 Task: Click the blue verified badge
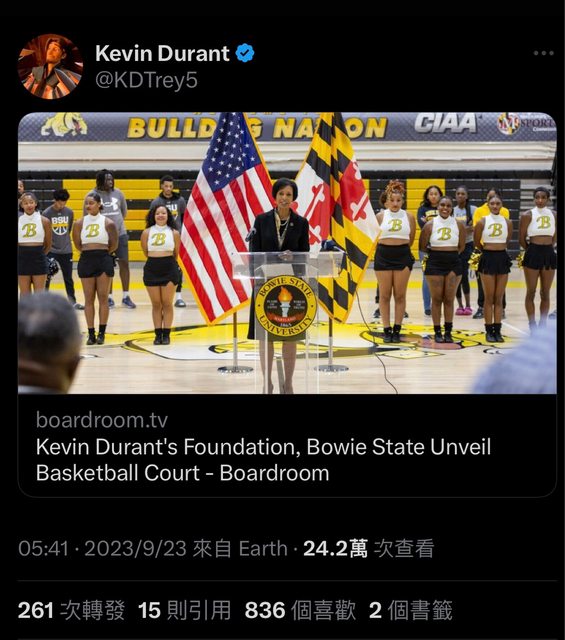[245, 53]
